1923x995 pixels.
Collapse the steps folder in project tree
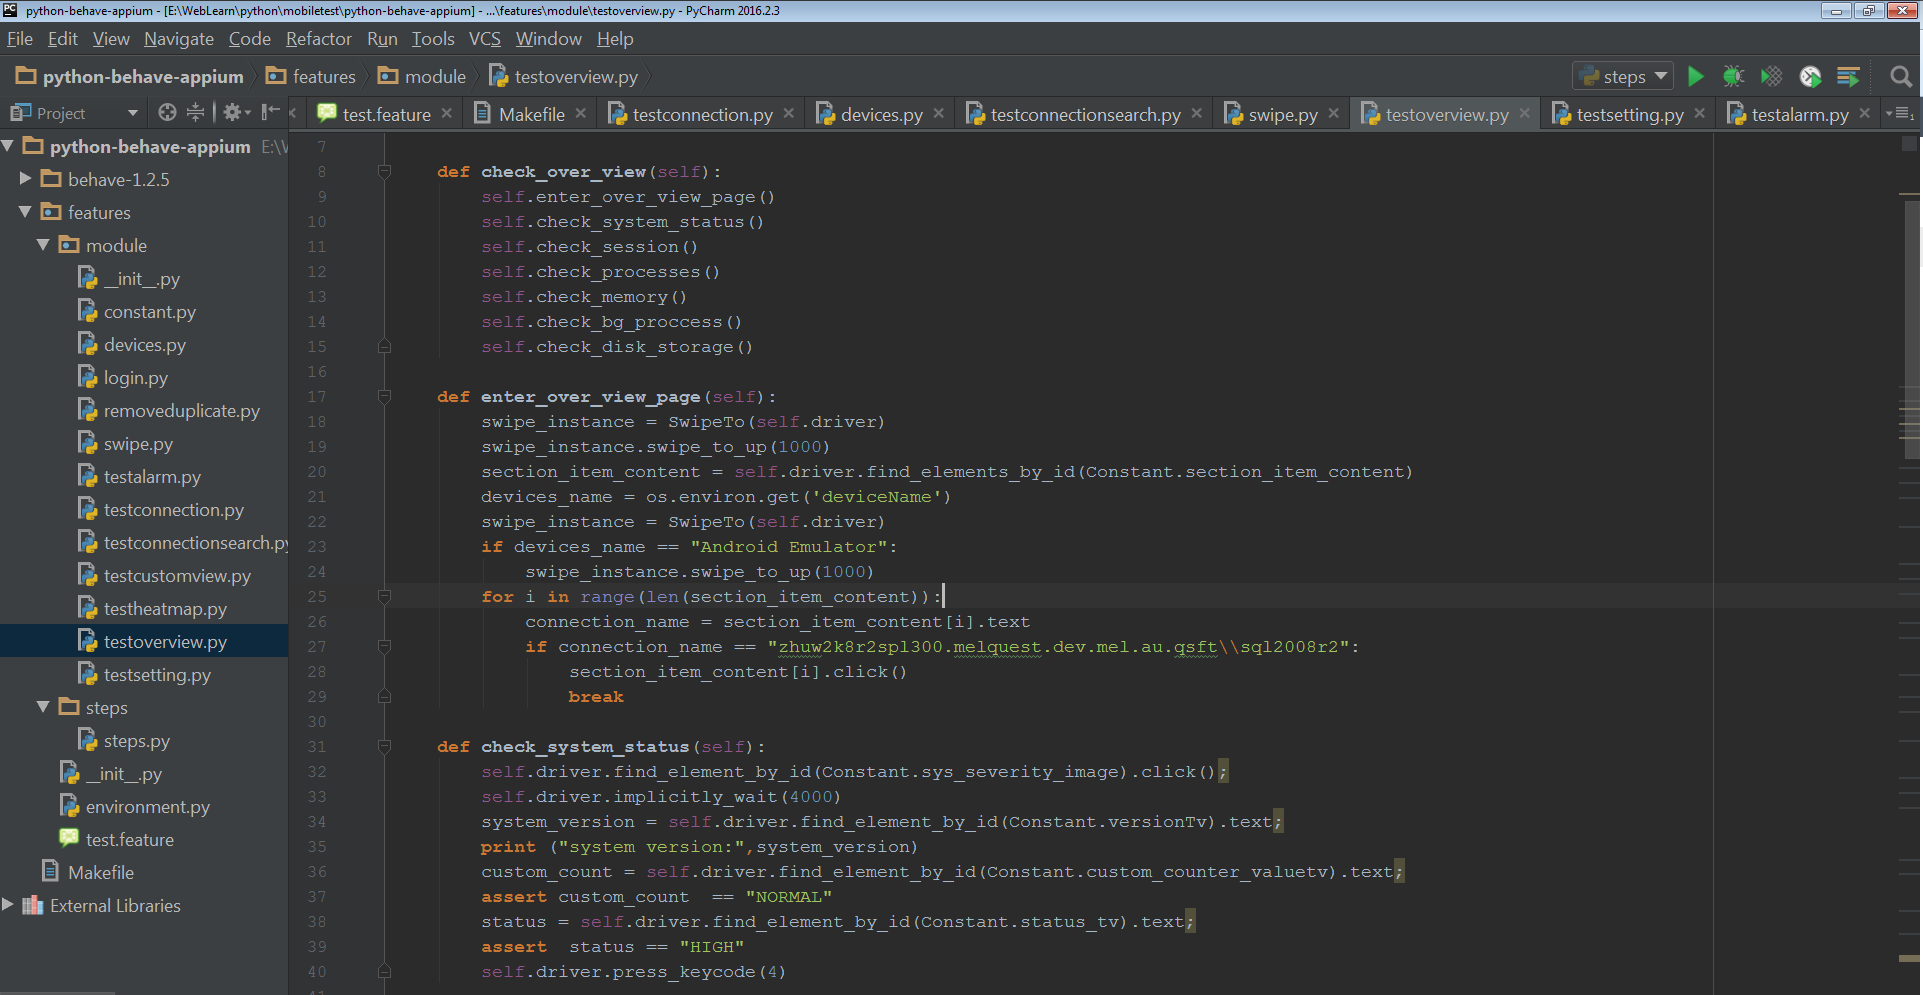point(43,707)
